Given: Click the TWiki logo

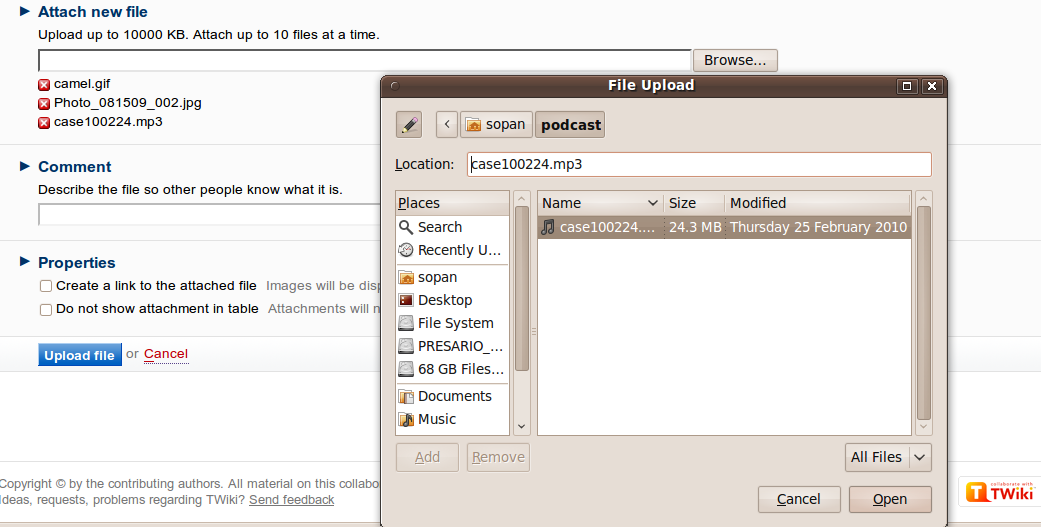Looking at the screenshot, I should 1001,491.
